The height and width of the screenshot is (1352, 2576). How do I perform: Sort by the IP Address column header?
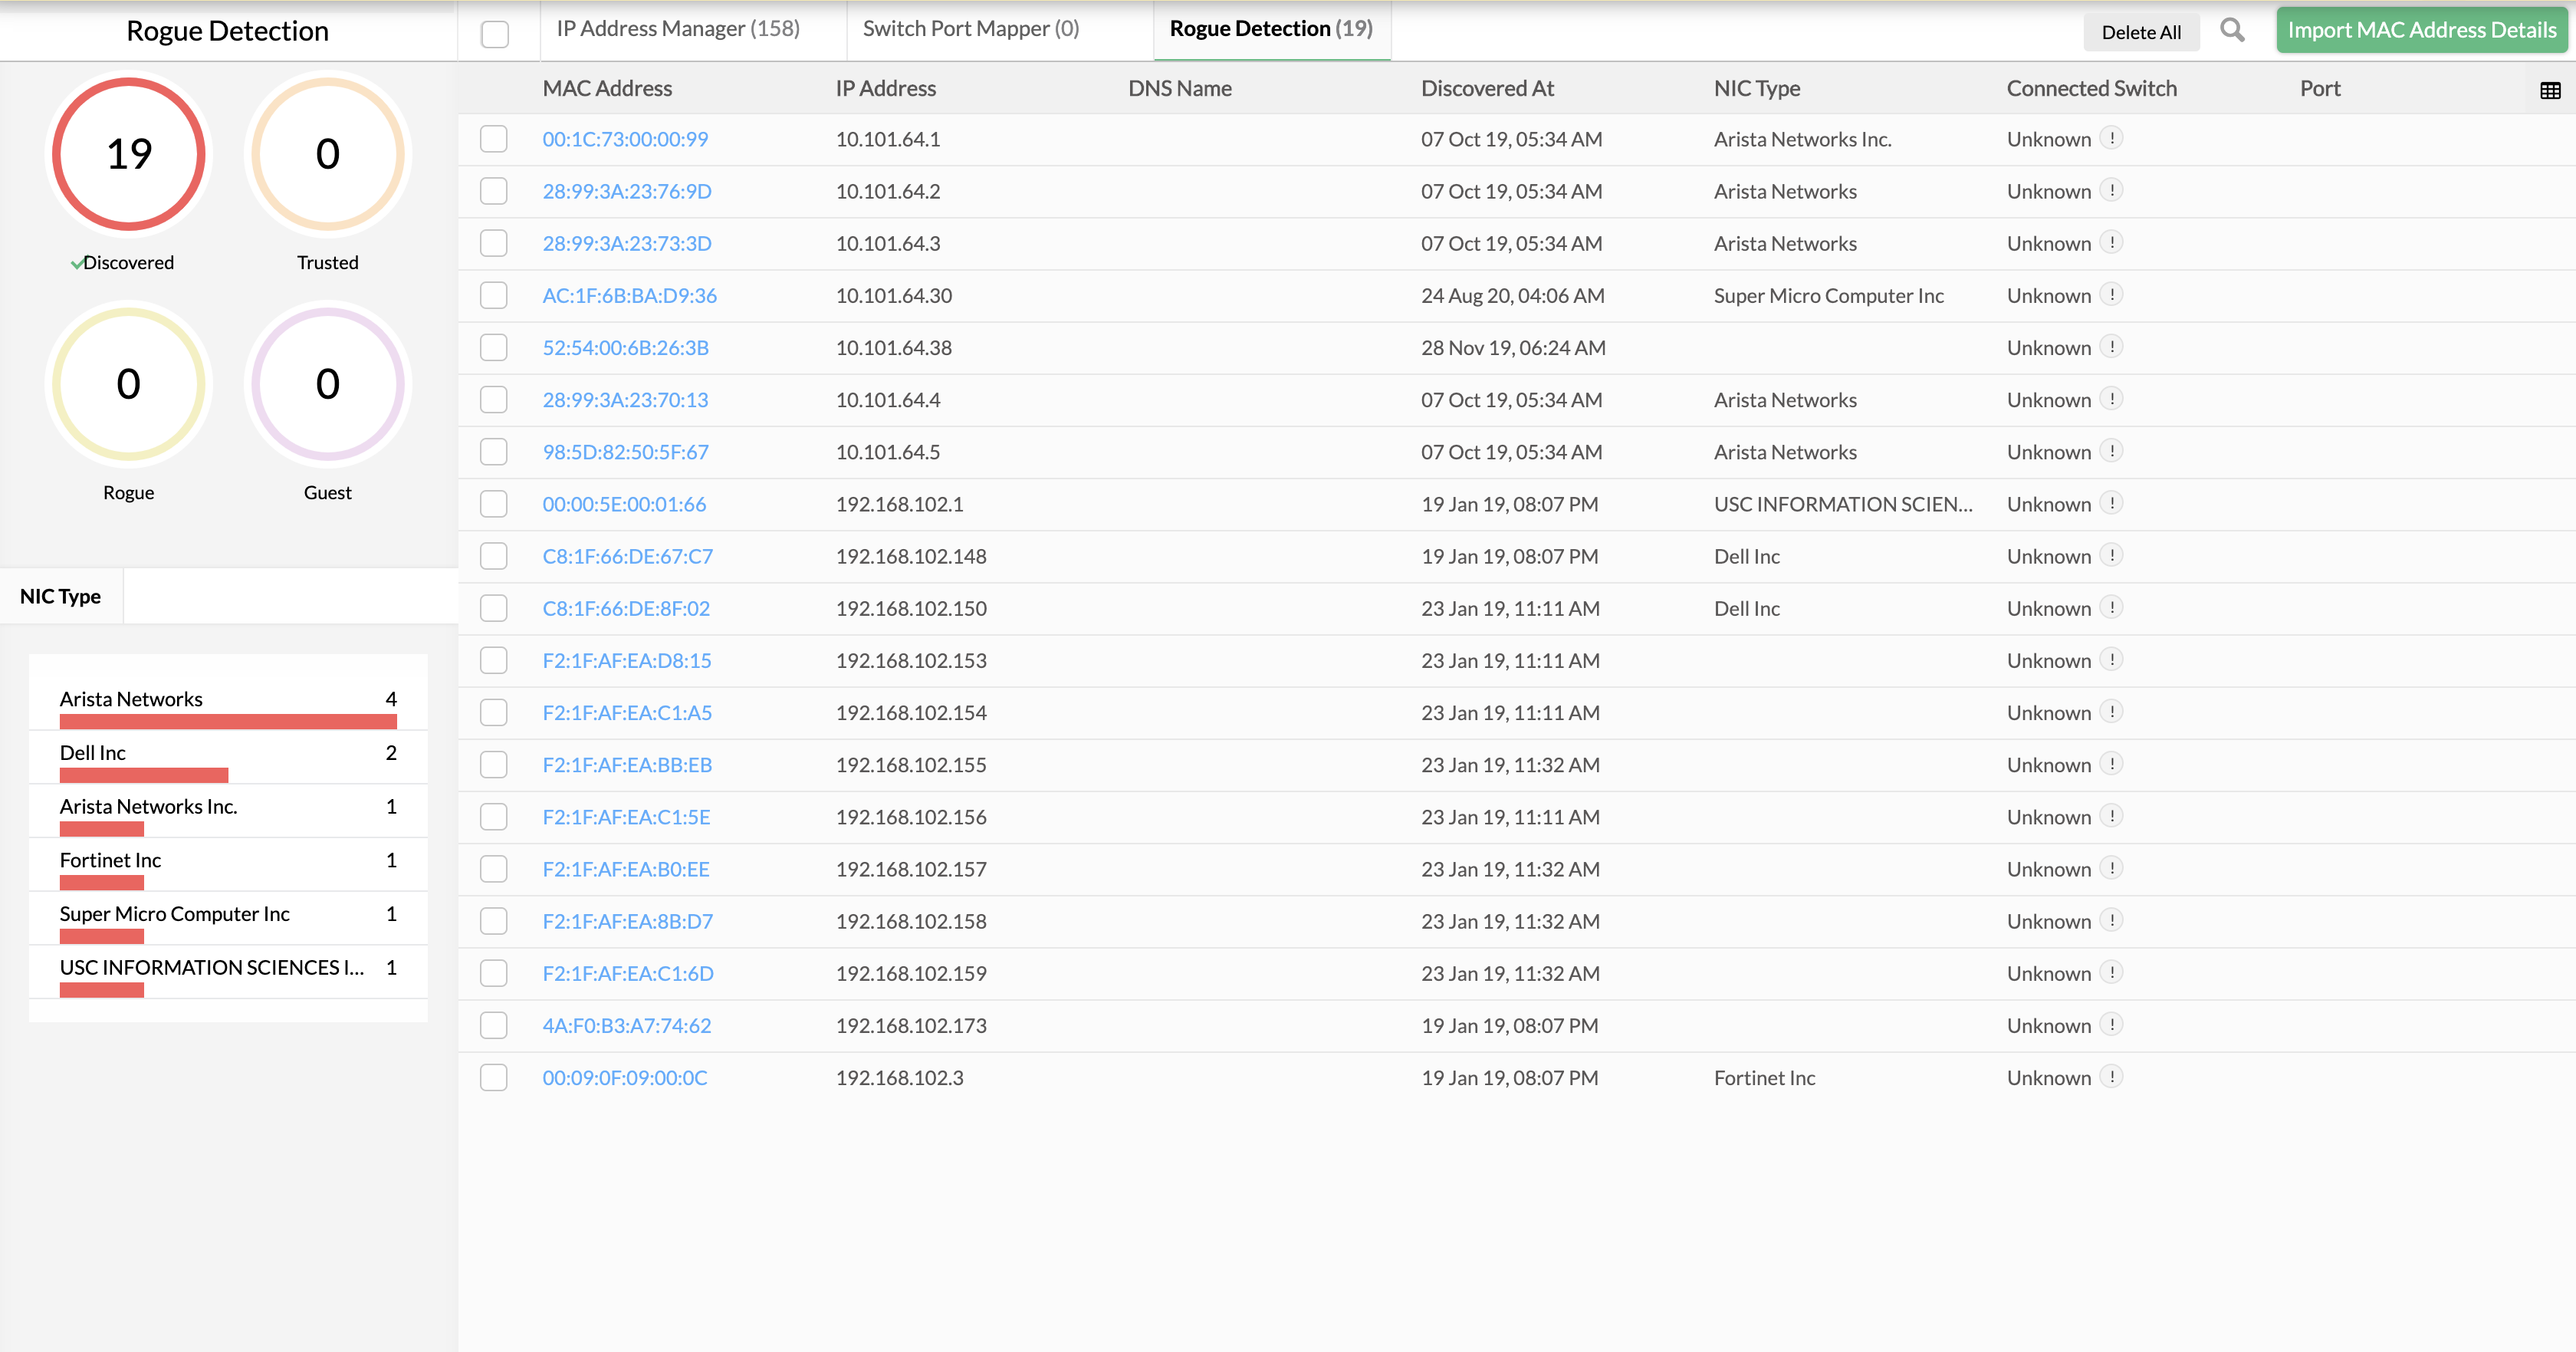886,88
